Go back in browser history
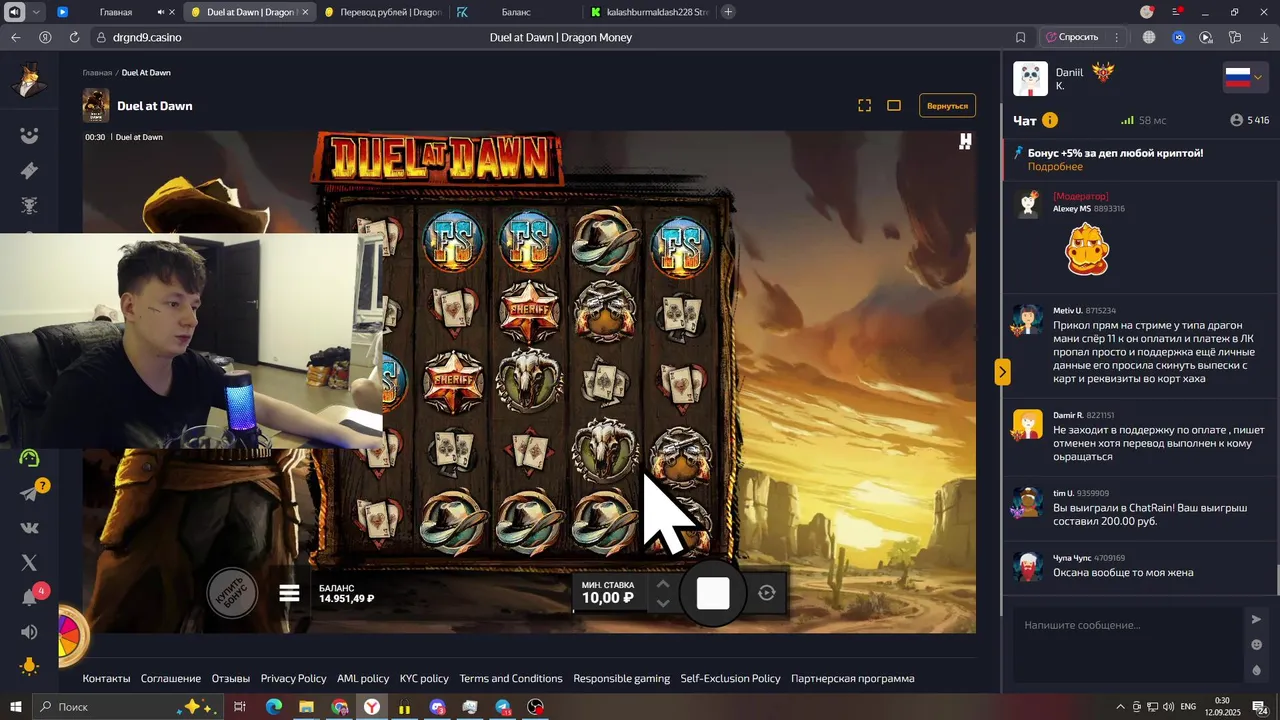The image size is (1280, 720). pyautogui.click(x=15, y=37)
